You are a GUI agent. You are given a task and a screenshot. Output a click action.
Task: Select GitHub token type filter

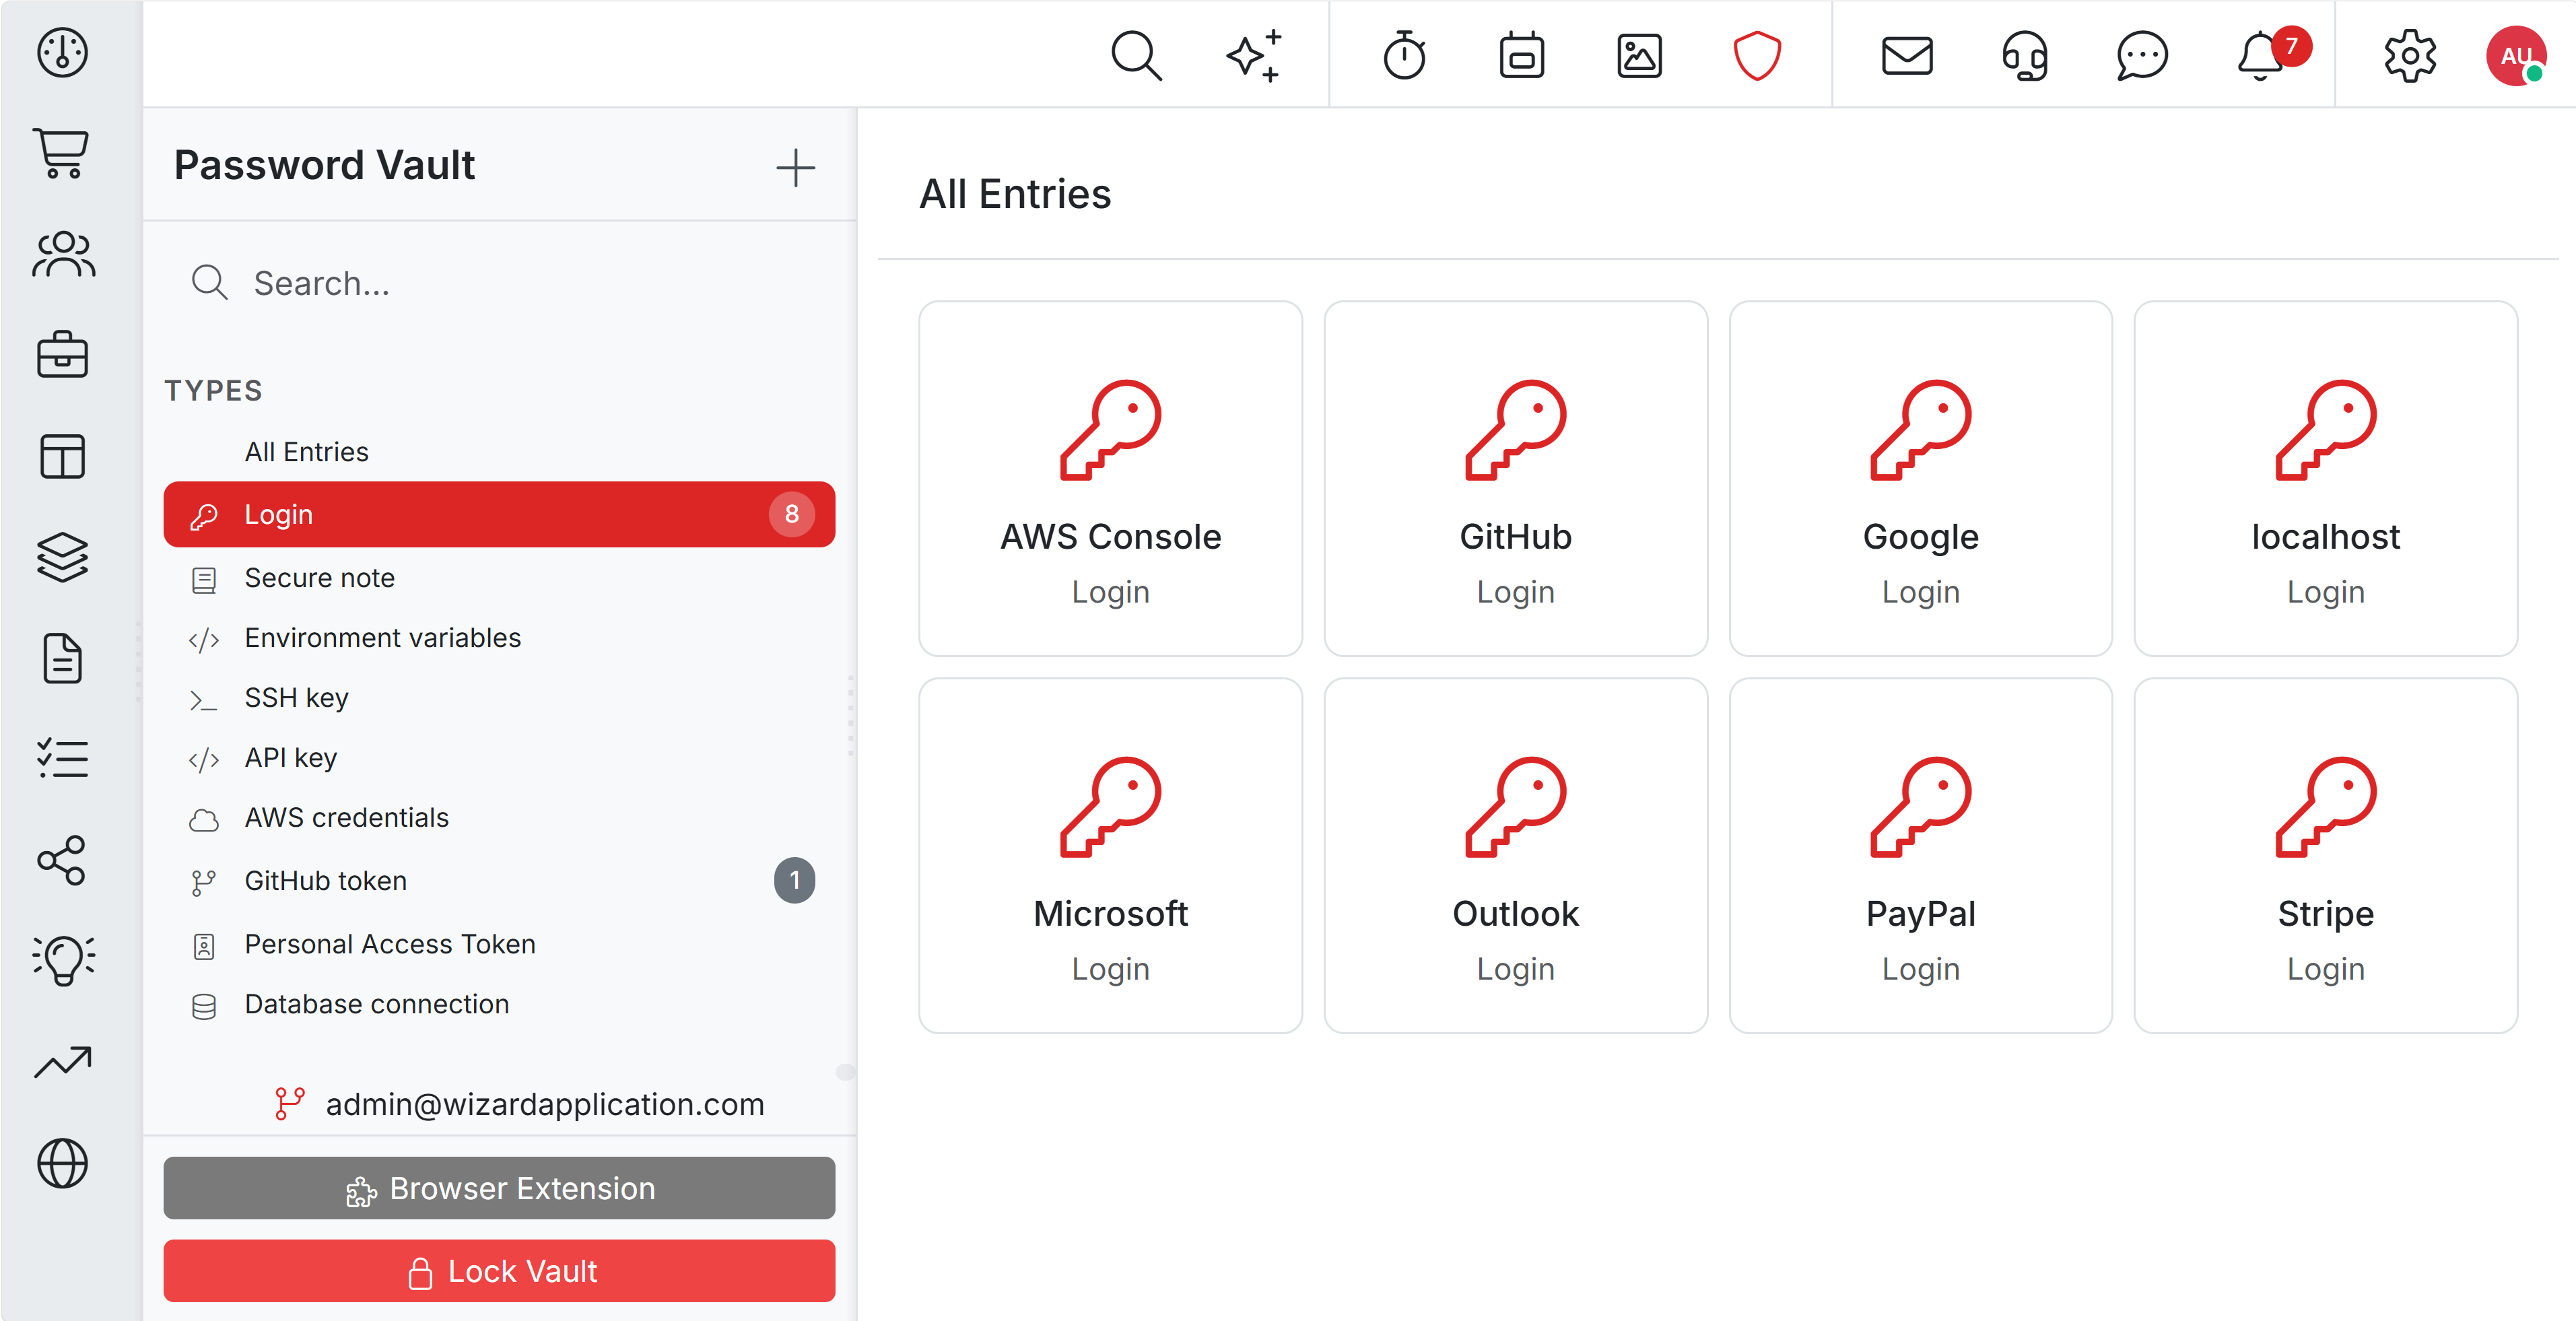coord(500,881)
